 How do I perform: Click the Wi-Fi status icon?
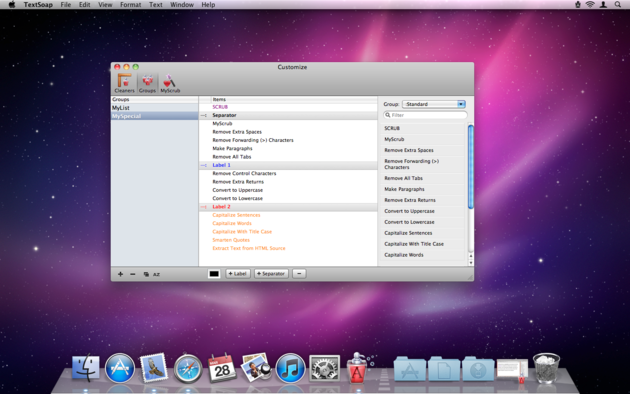tap(590, 4)
